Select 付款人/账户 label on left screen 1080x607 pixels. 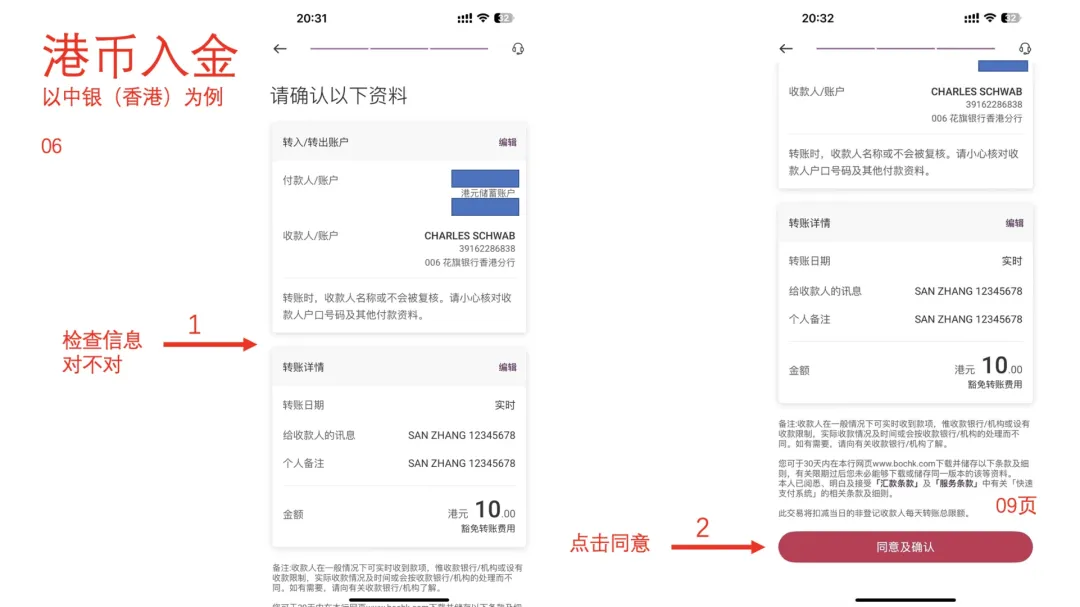tap(310, 181)
